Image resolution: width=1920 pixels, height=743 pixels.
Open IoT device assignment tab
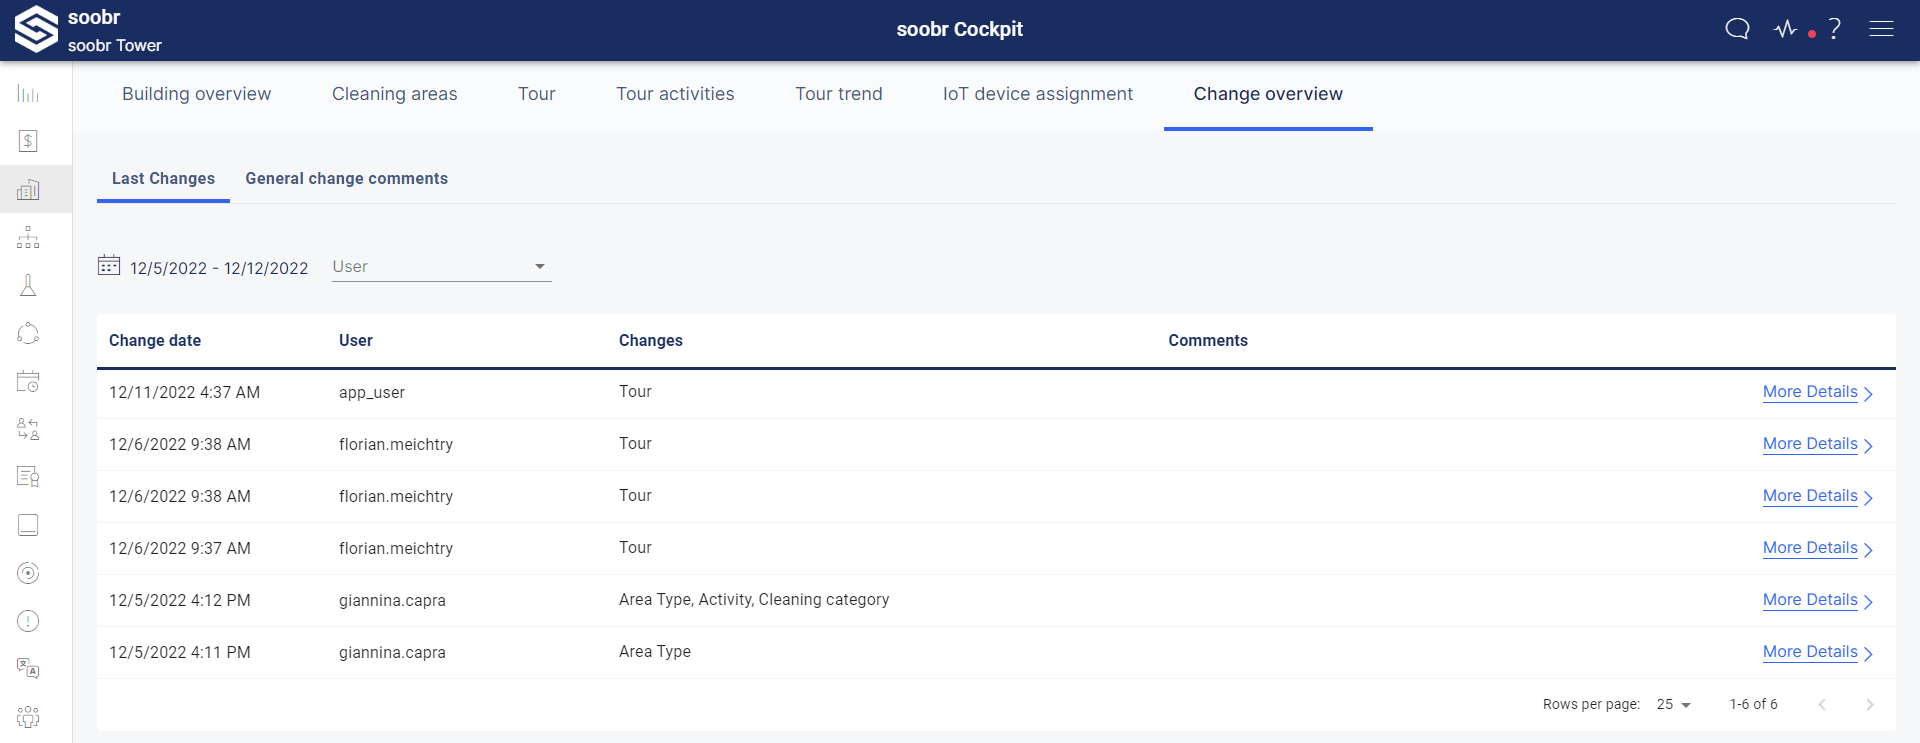pos(1037,94)
